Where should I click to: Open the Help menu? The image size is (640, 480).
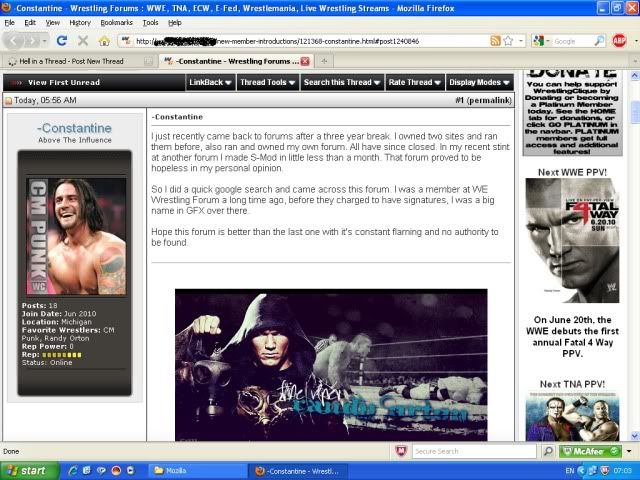click(175, 23)
